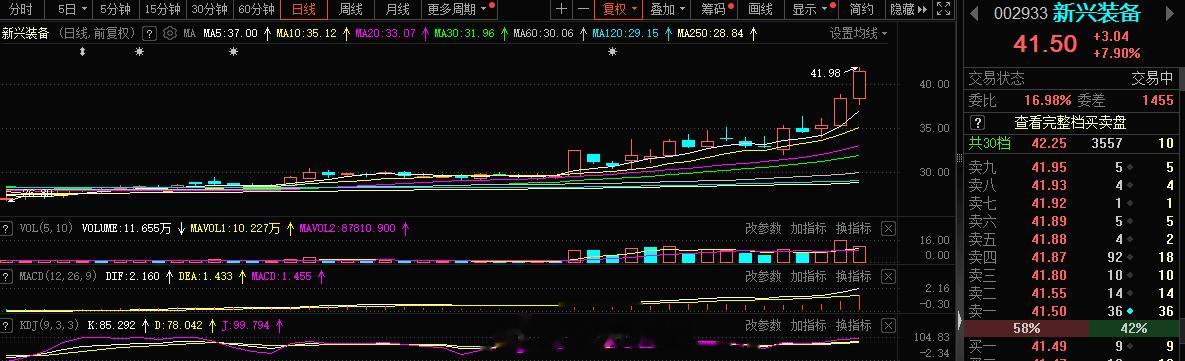Collapse side panel with divider arrow
This screenshot has height=361, width=1185.
(960, 321)
